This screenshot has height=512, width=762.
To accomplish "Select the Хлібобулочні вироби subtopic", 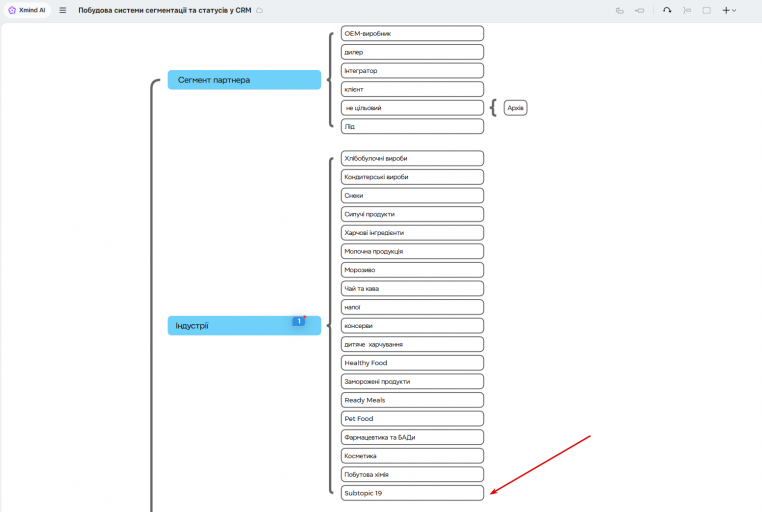I will [412, 158].
